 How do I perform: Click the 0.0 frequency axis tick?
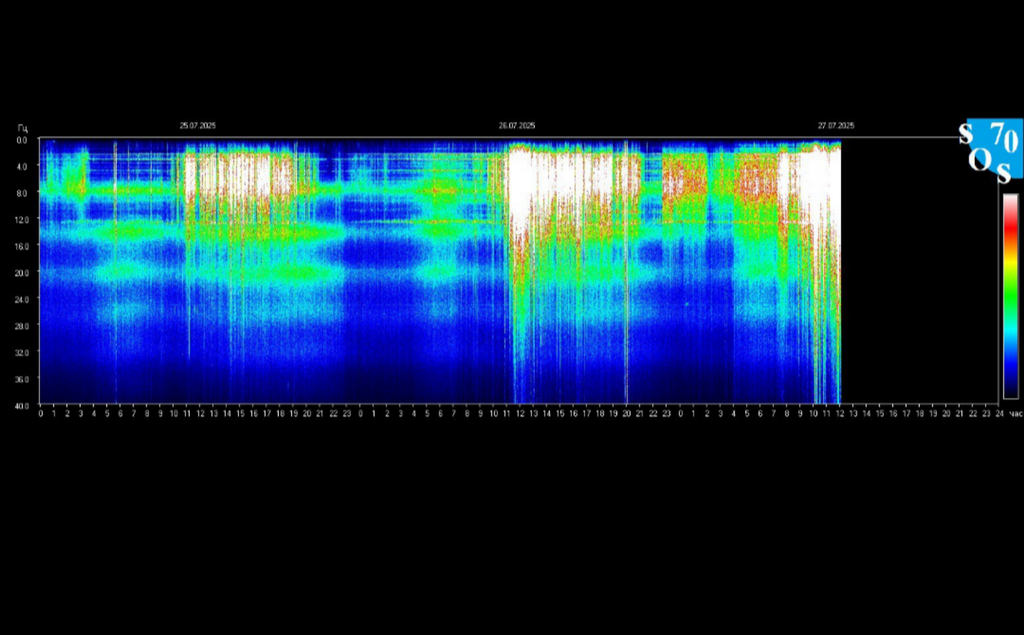tap(21, 140)
